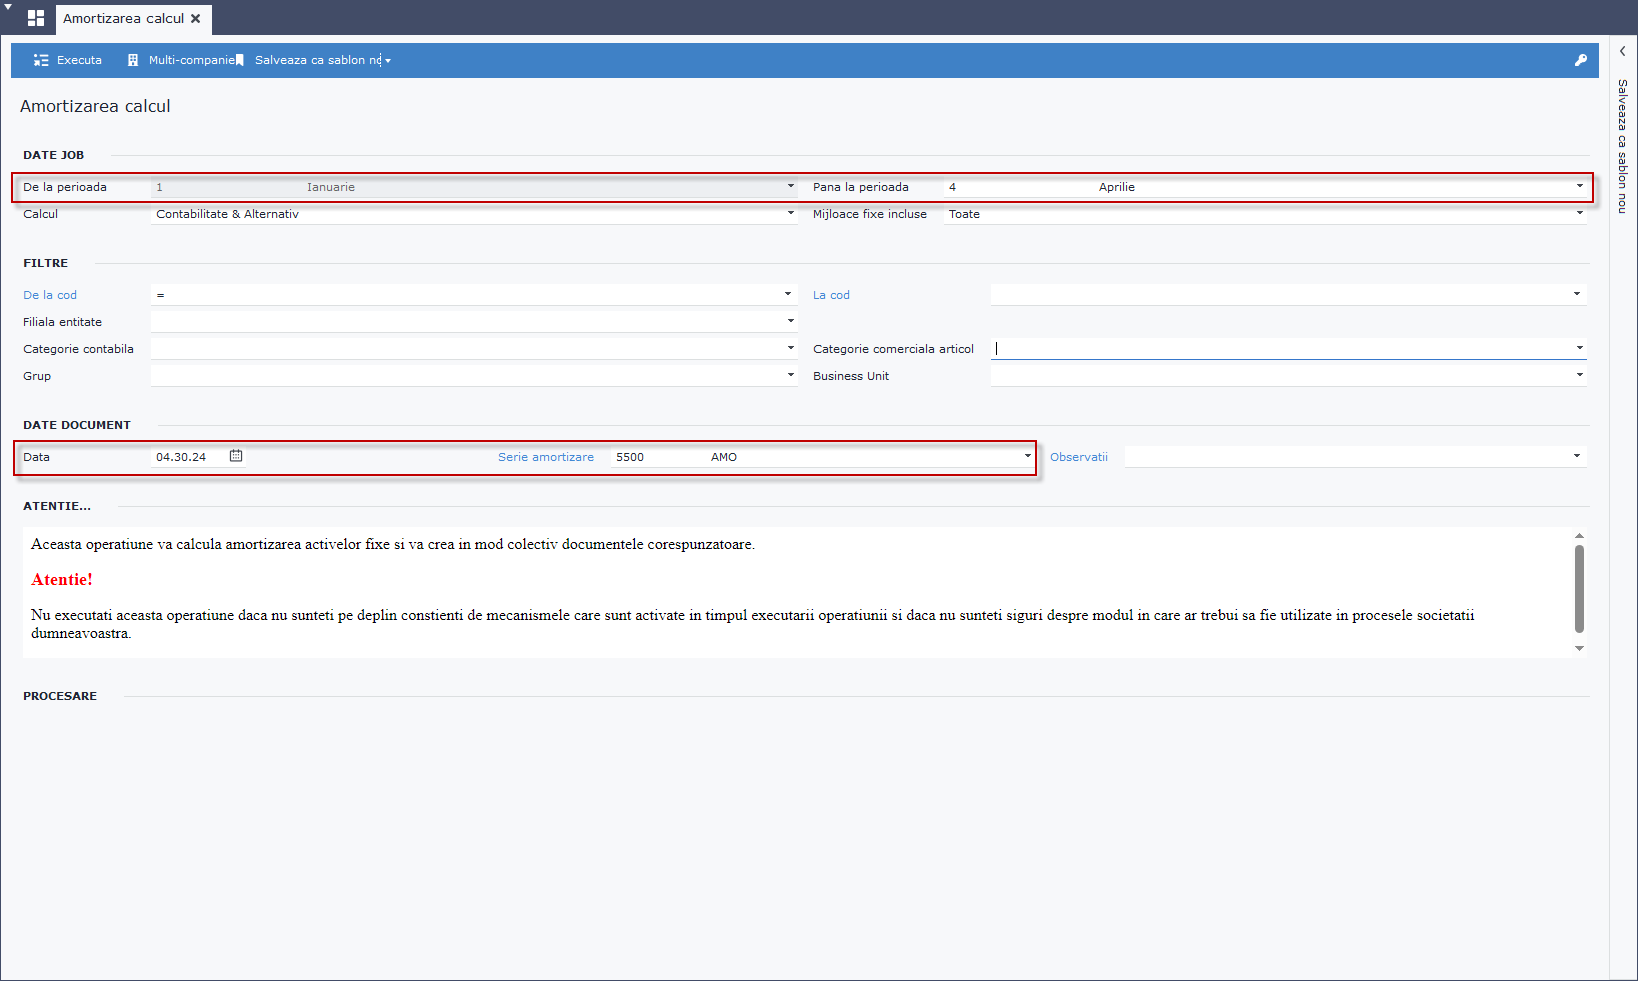The image size is (1638, 981).
Task: Click the La cod link
Action: [x=831, y=295]
